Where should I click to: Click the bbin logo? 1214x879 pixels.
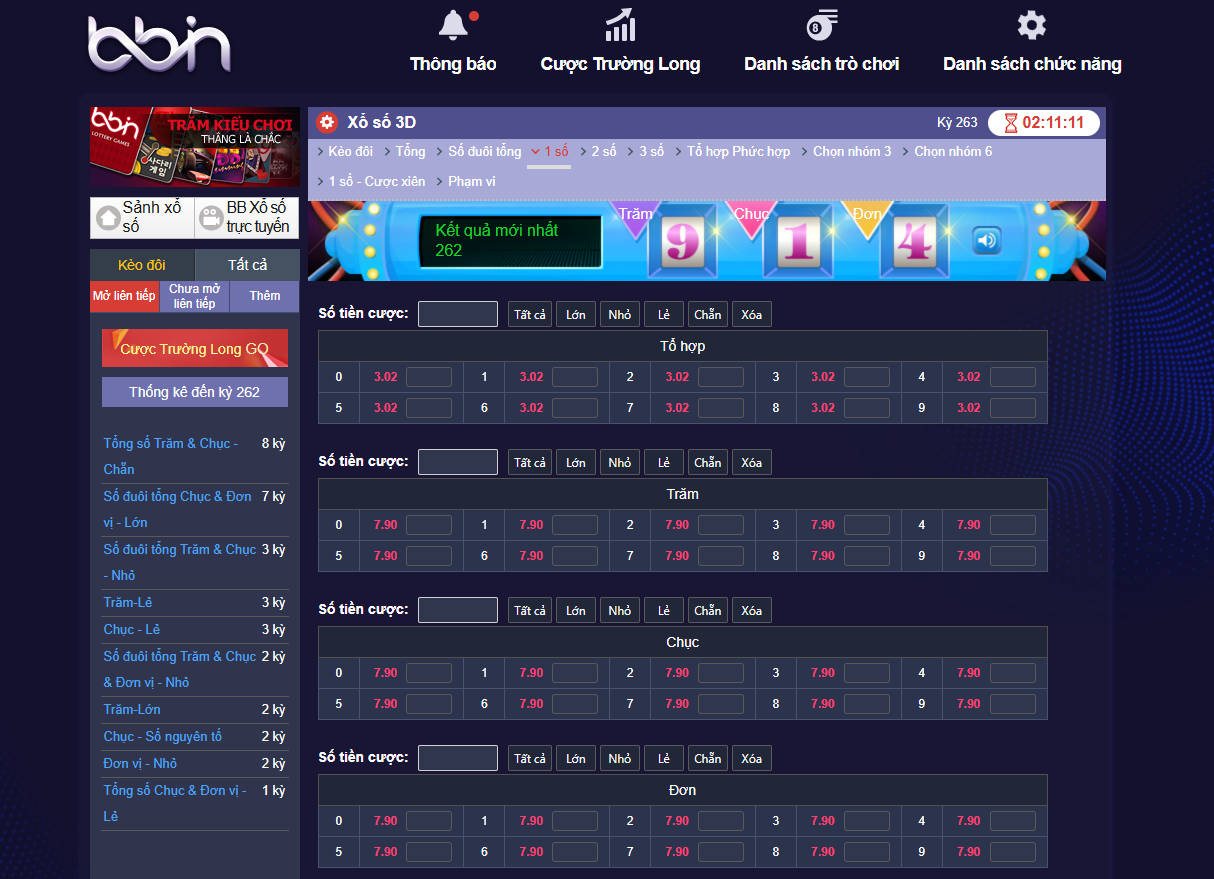pyautogui.click(x=159, y=45)
